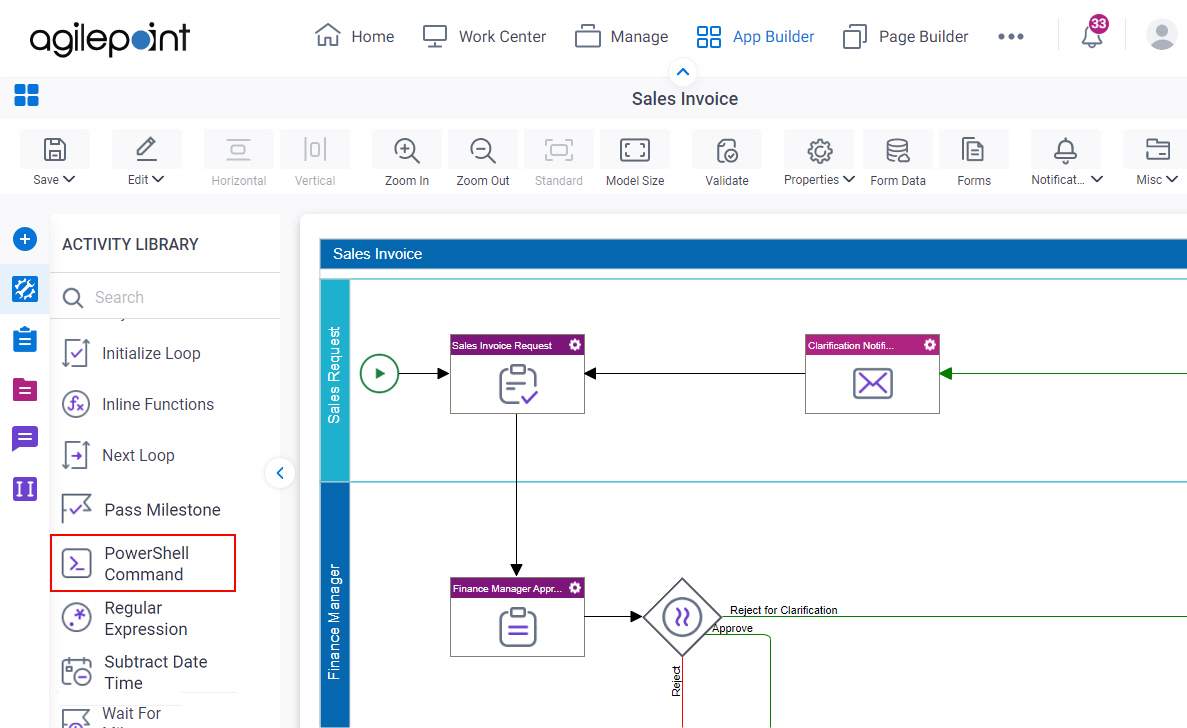Click the Zoom In tool

click(x=407, y=158)
